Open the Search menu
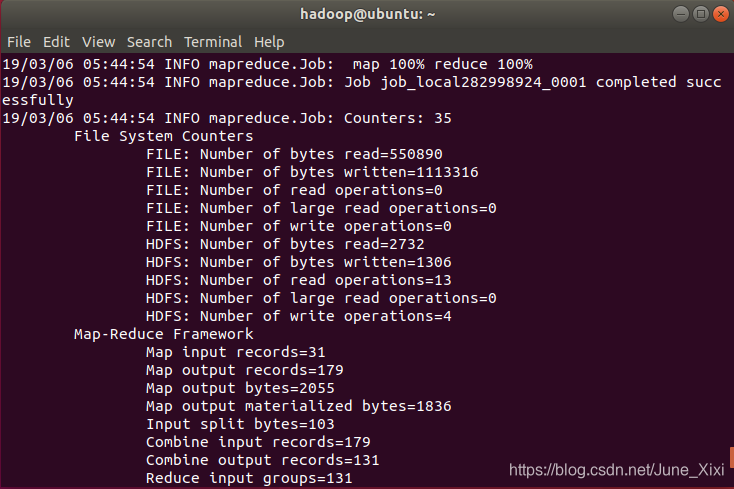The height and width of the screenshot is (489, 734). point(149,42)
